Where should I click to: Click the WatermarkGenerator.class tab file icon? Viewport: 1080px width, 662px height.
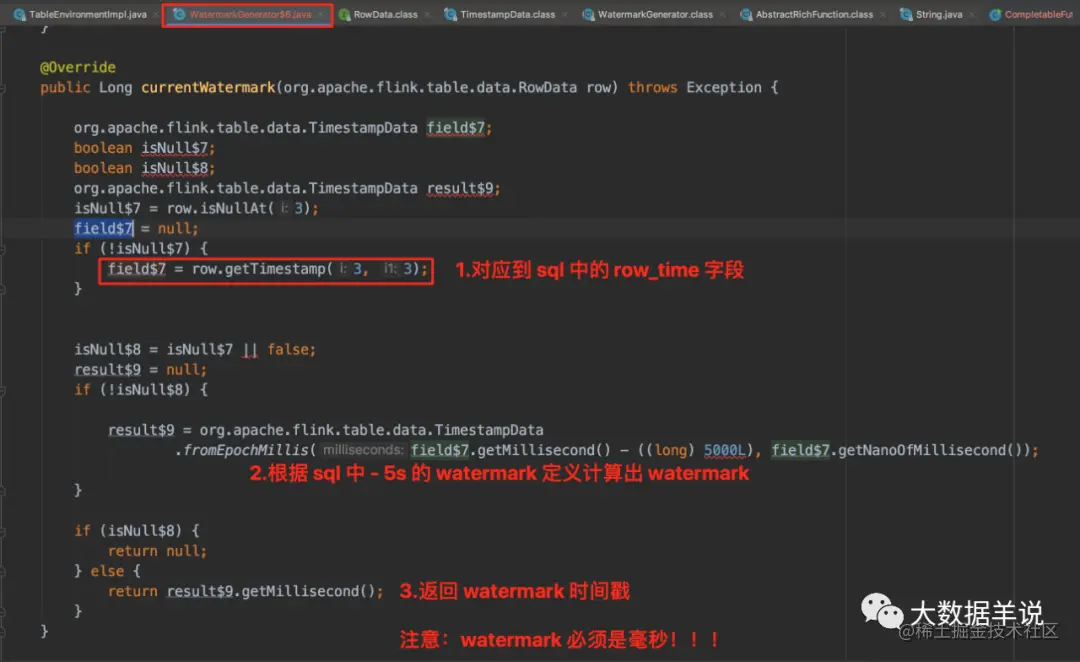pyautogui.click(x=588, y=14)
